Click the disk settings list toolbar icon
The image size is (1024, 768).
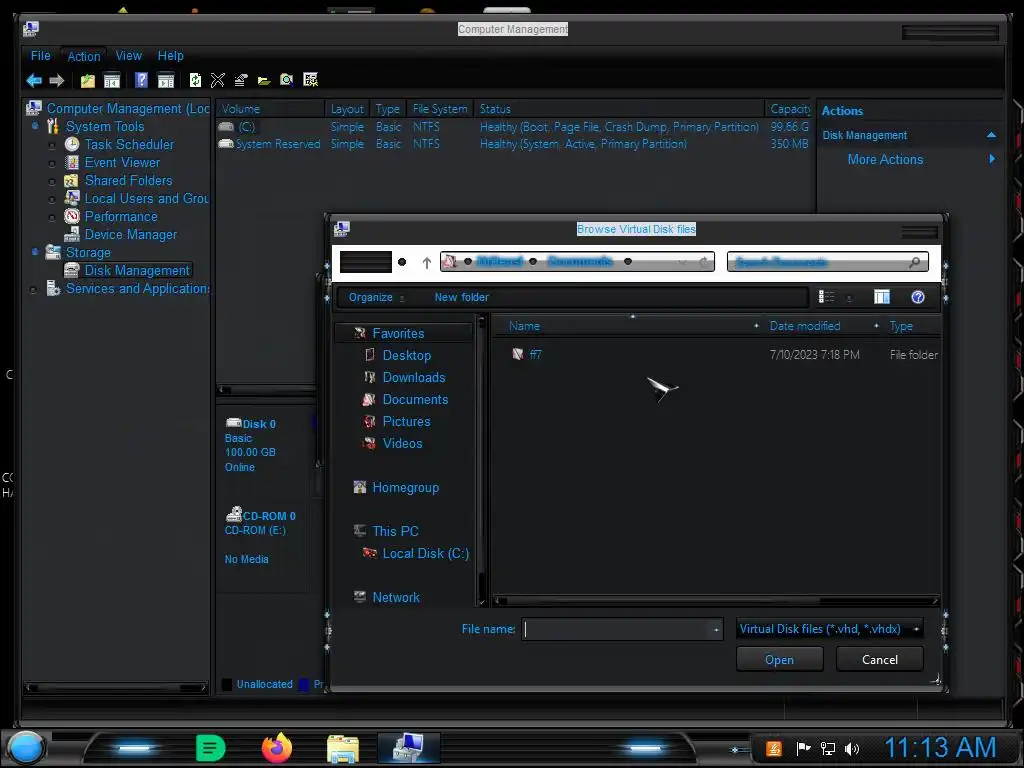pyautogui.click(x=311, y=80)
